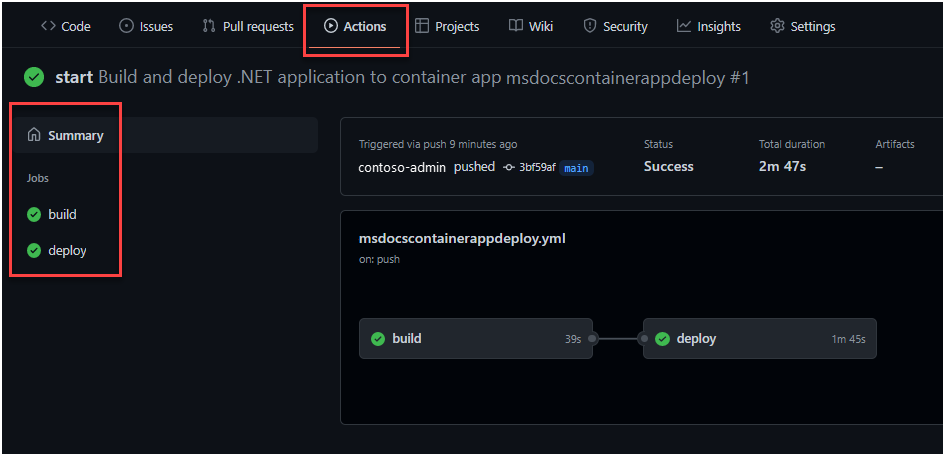This screenshot has height=454, width=943.
Task: Open the msdocscontainerappdeploy.yml workflow file
Action: 462,239
